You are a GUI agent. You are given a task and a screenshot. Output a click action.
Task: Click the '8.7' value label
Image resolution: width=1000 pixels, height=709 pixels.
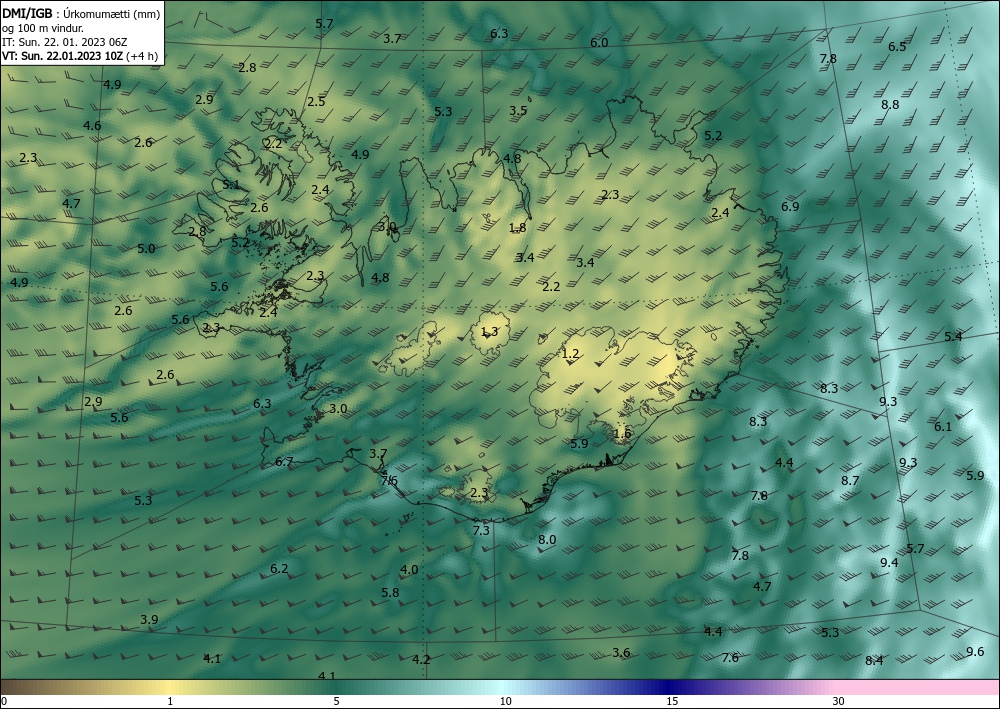click(x=850, y=481)
